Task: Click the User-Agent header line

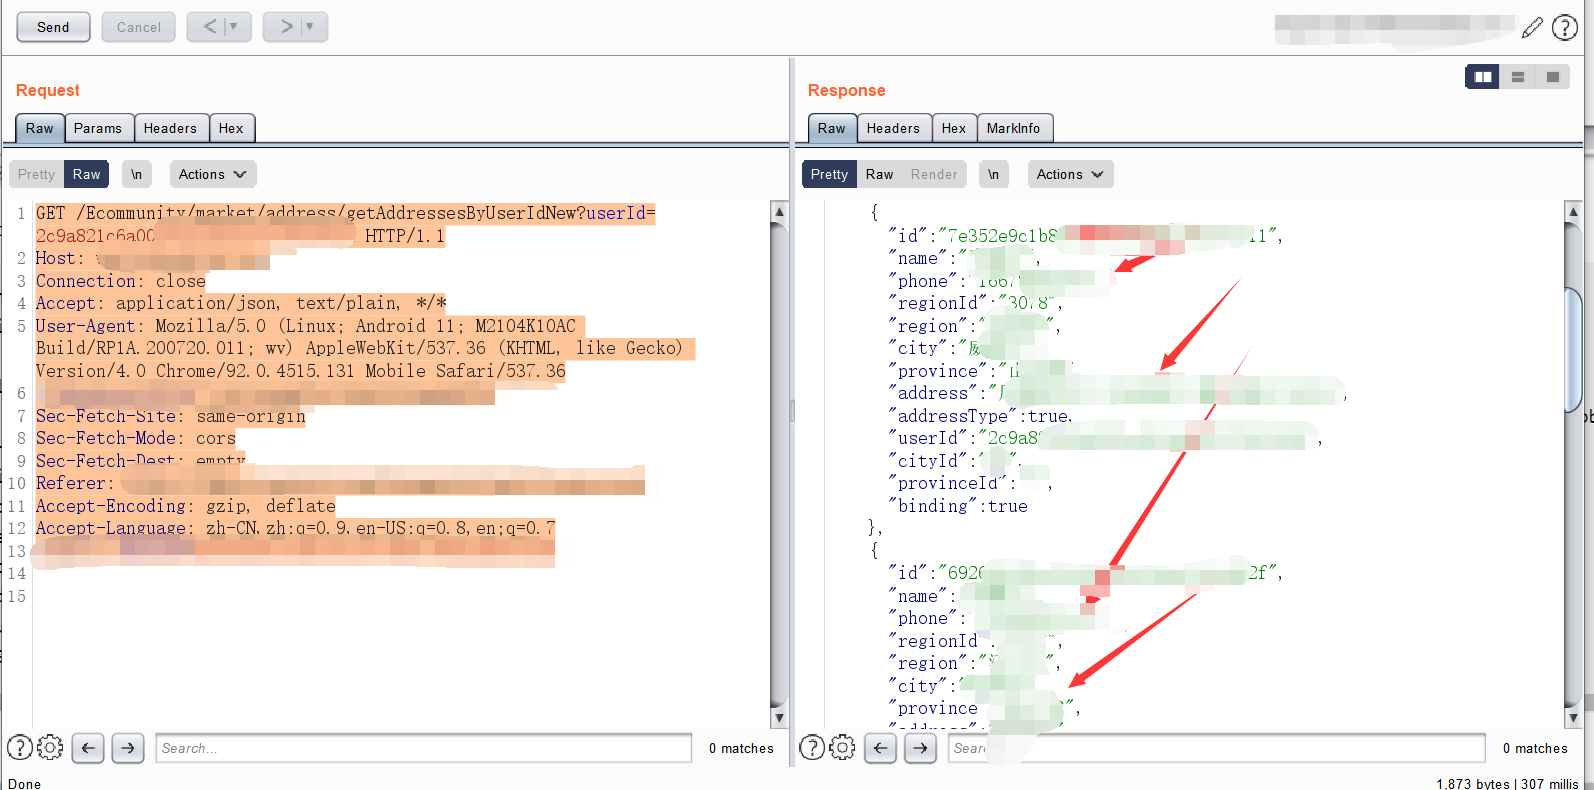Action: point(365,348)
